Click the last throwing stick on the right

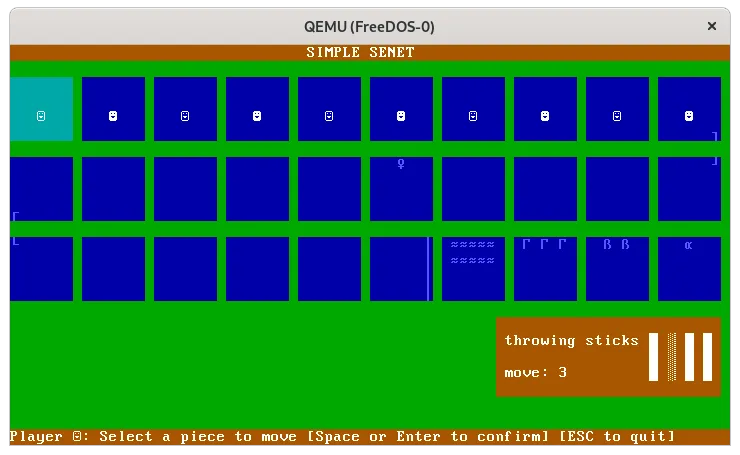707,357
